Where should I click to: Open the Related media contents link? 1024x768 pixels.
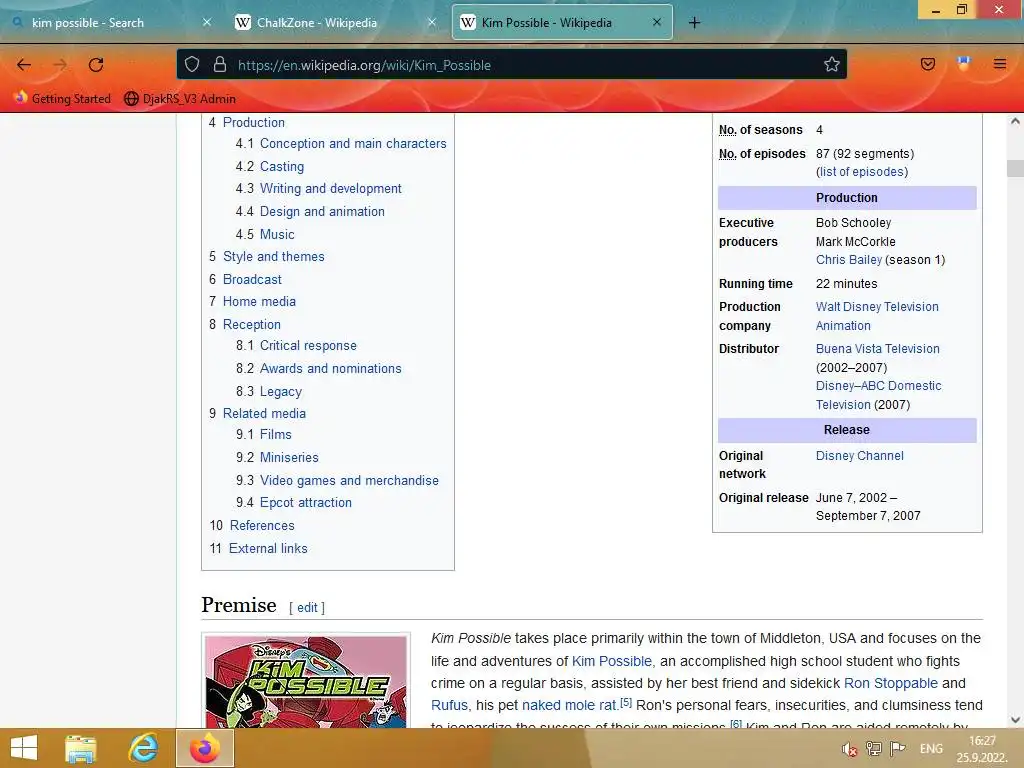(x=264, y=413)
